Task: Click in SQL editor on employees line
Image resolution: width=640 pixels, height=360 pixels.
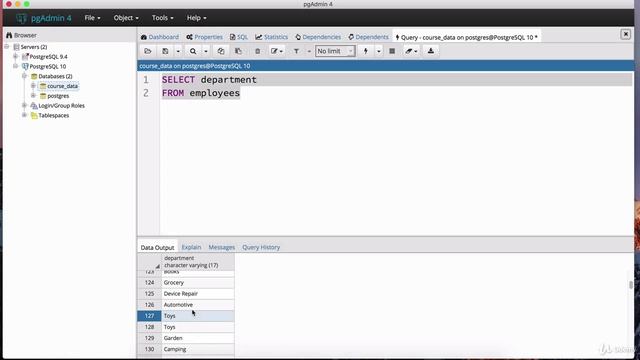Action: [215, 93]
